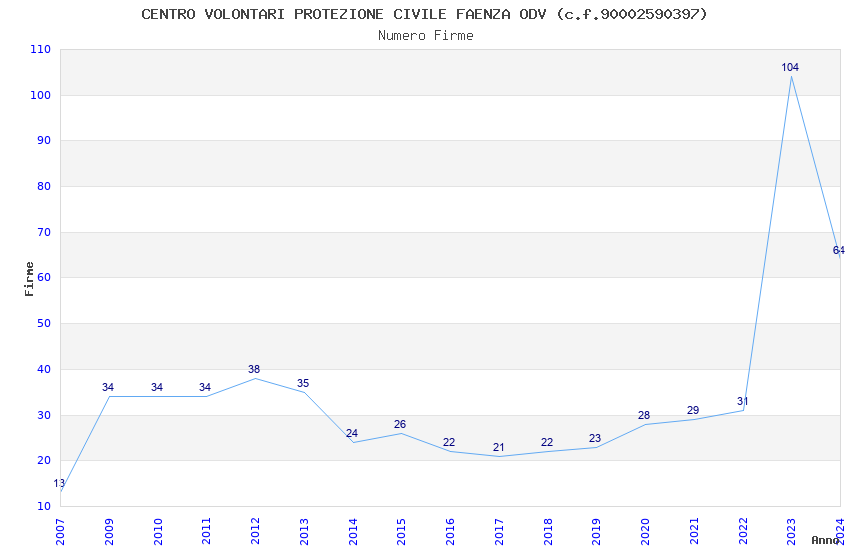850x550 pixels.
Task: Click the x-axis year 2015
Action: tap(401, 532)
